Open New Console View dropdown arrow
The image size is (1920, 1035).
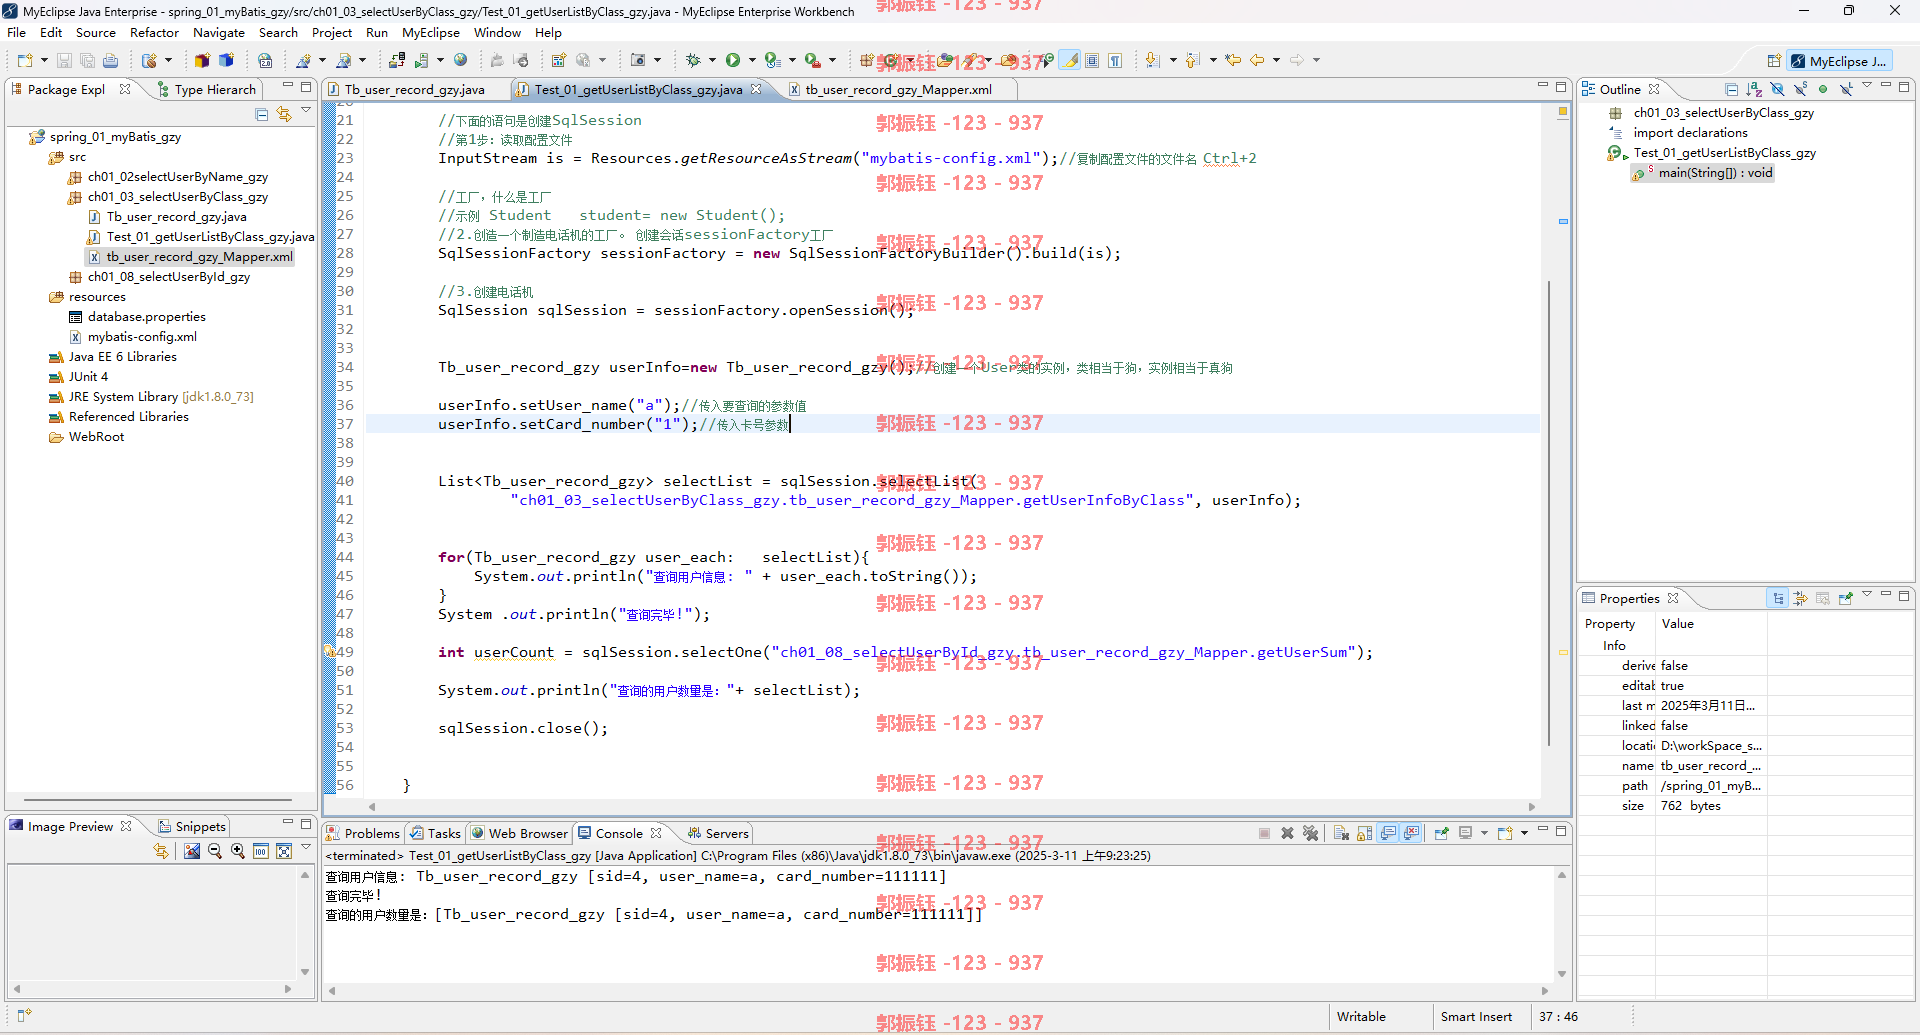[1524, 833]
